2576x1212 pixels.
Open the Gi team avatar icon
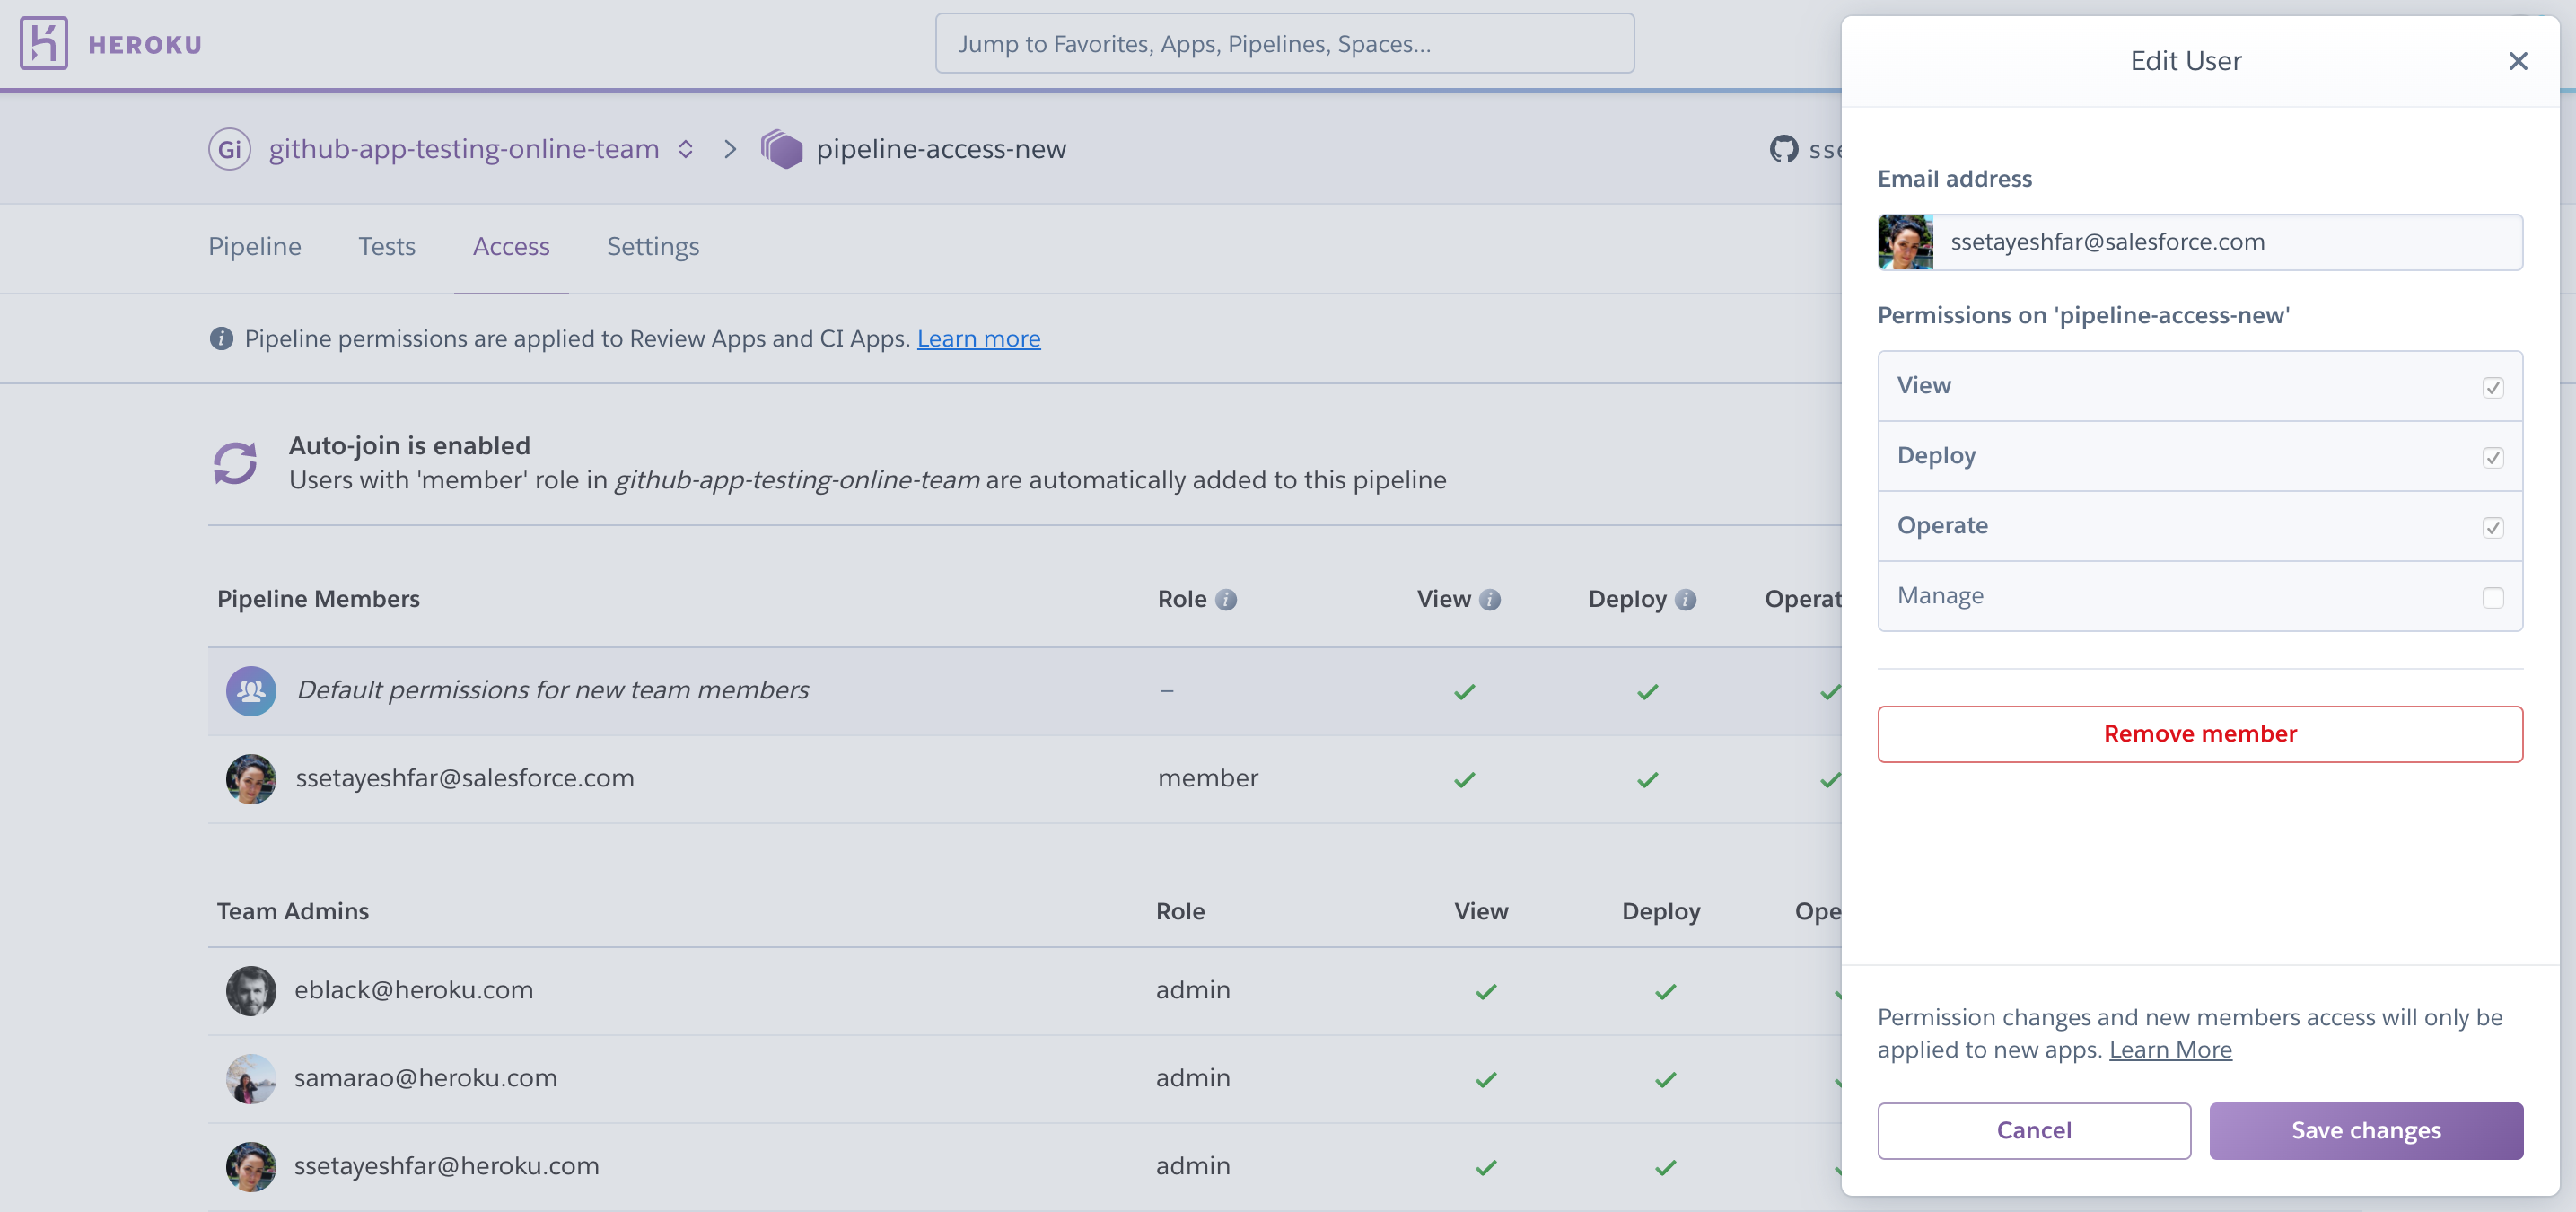point(229,149)
